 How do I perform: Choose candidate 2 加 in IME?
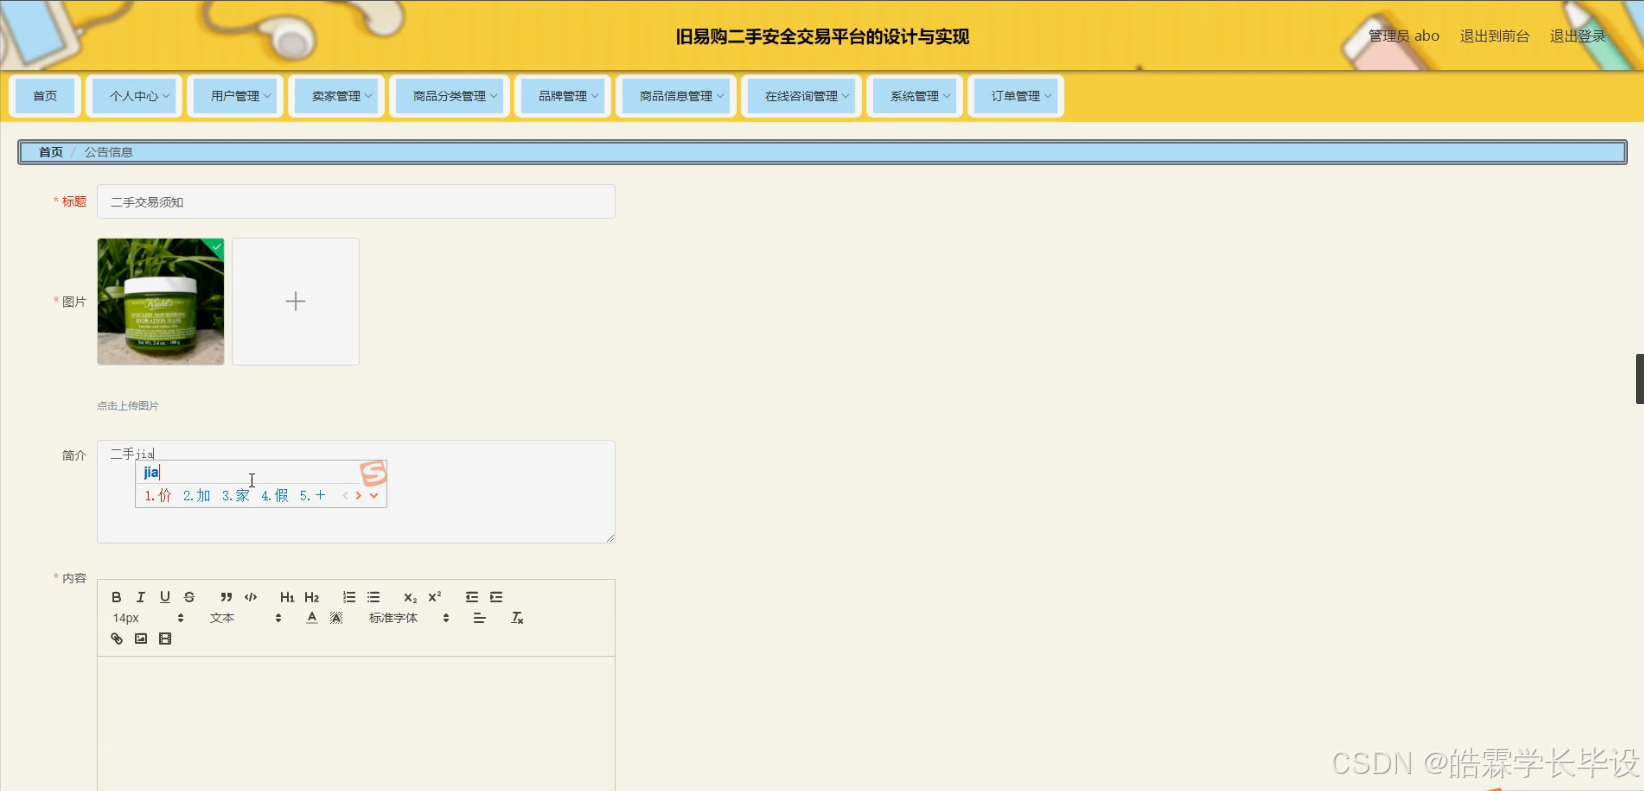coord(197,495)
